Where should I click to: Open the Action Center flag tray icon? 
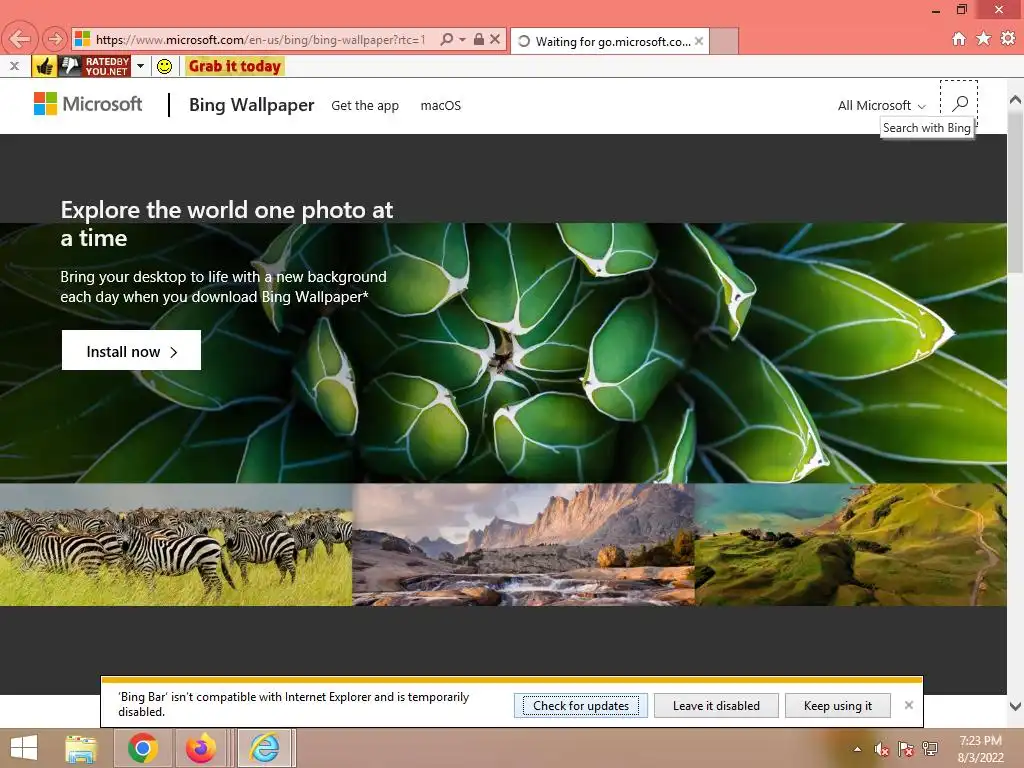(x=906, y=749)
